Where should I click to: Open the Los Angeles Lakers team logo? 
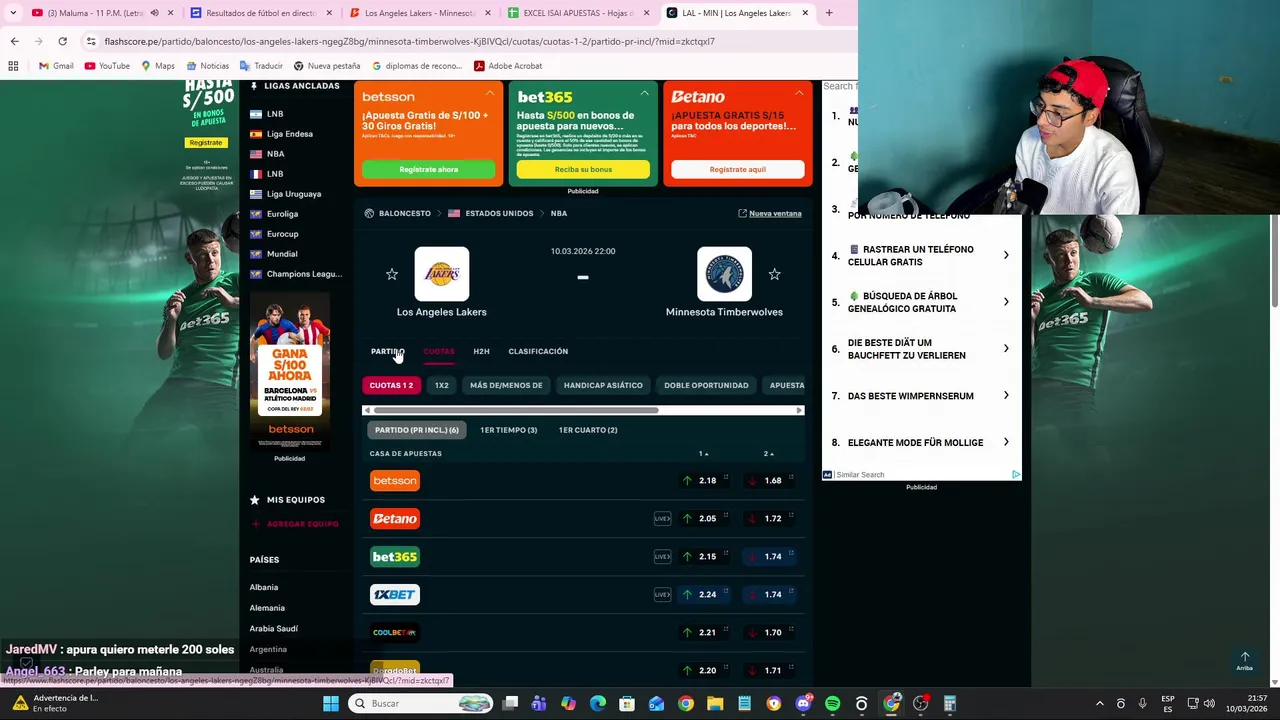(442, 274)
